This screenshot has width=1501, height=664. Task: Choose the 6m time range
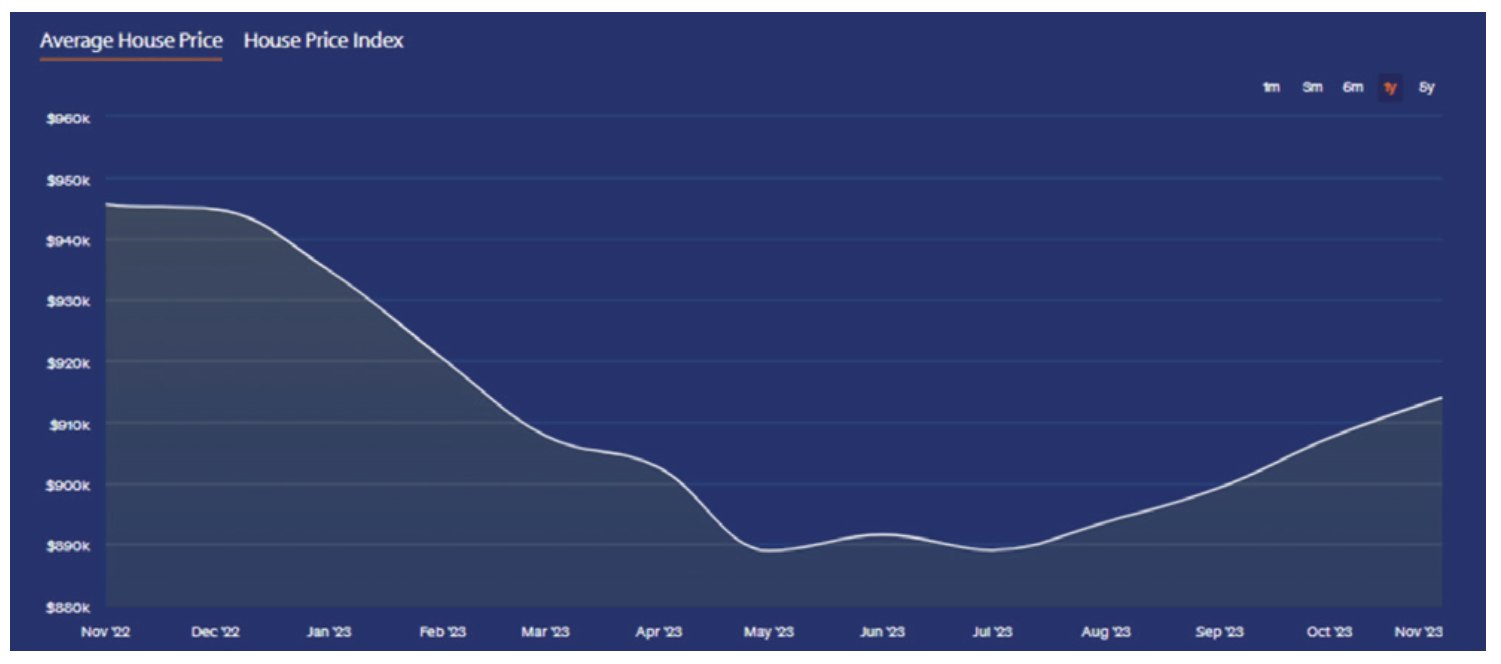1353,88
